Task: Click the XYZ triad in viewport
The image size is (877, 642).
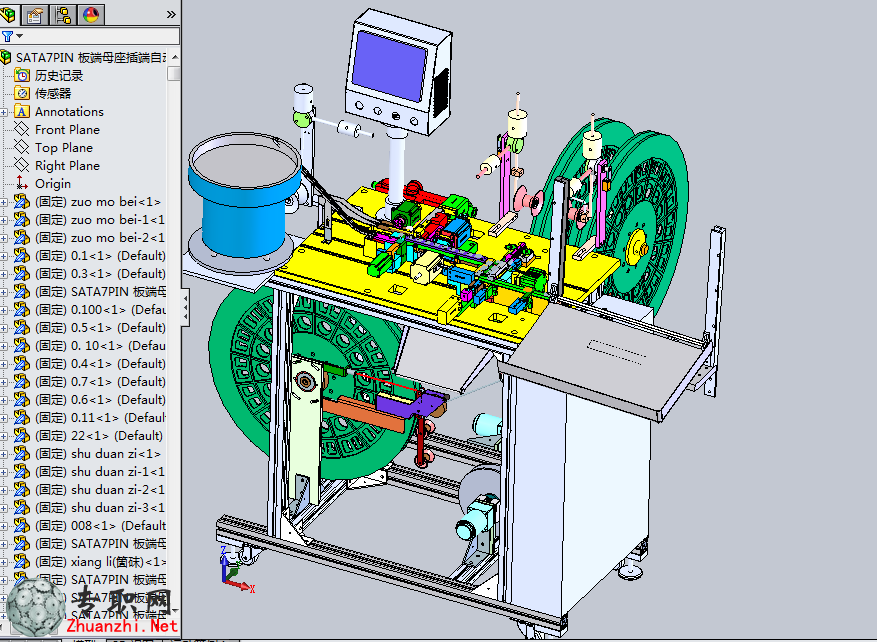Action: click(x=236, y=568)
